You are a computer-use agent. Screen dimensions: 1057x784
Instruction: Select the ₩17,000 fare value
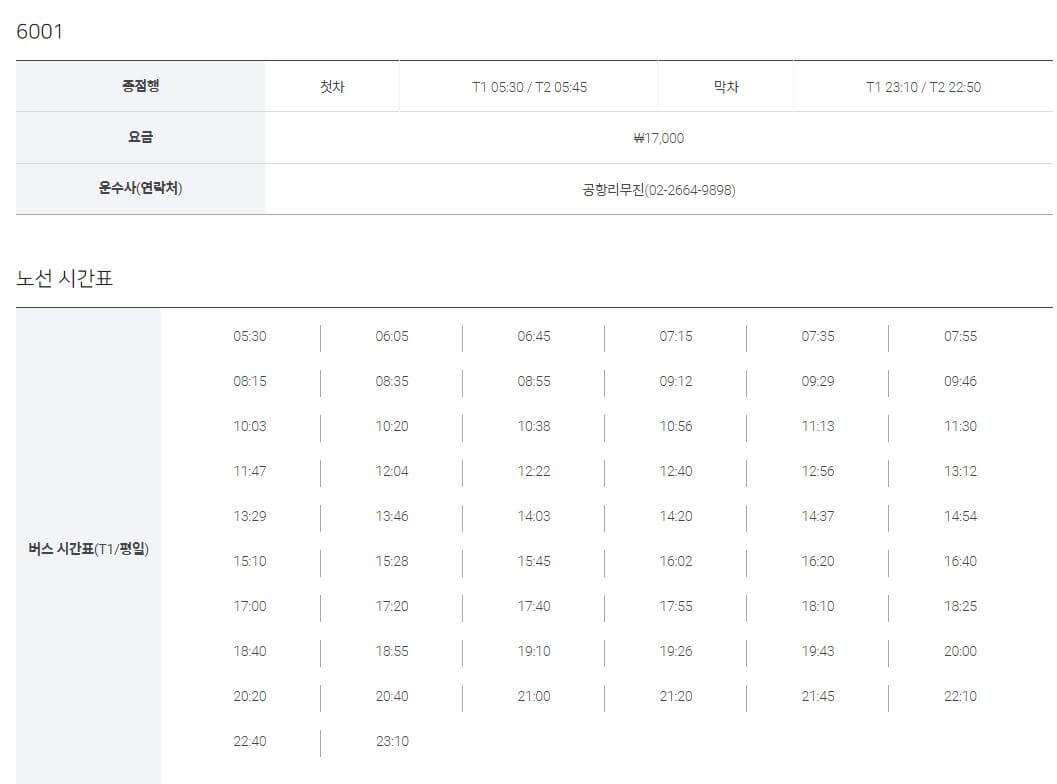click(x=658, y=138)
